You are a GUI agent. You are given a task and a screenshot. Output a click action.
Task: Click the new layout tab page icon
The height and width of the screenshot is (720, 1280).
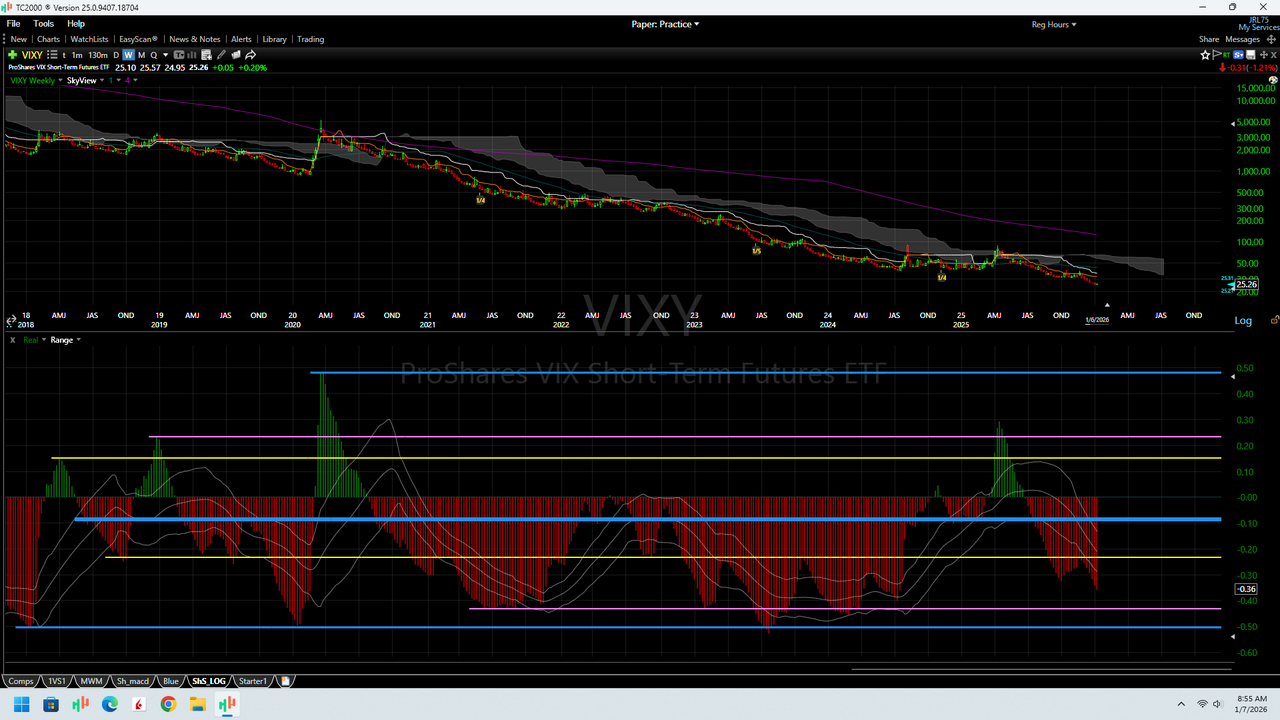tap(285, 681)
